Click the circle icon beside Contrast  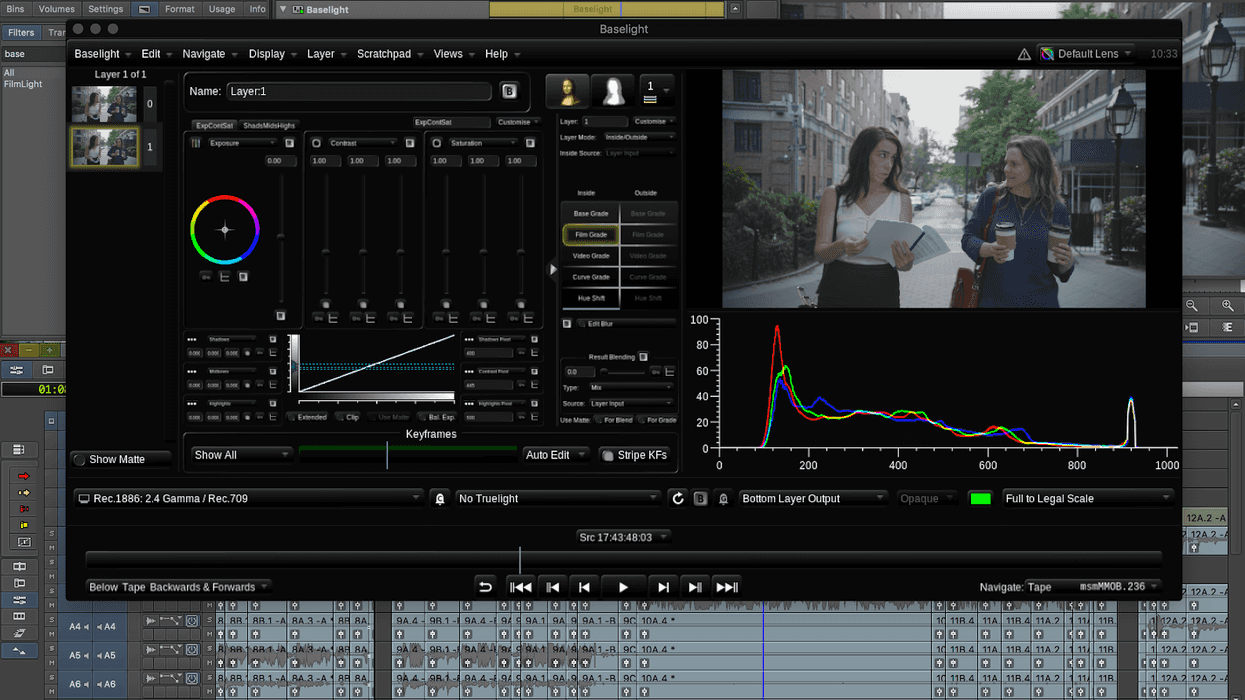coord(316,143)
